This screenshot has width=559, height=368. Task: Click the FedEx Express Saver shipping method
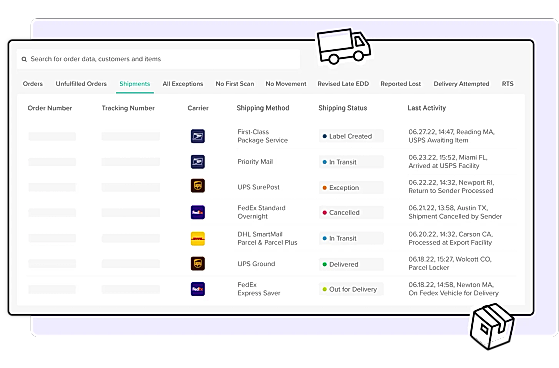(259, 289)
